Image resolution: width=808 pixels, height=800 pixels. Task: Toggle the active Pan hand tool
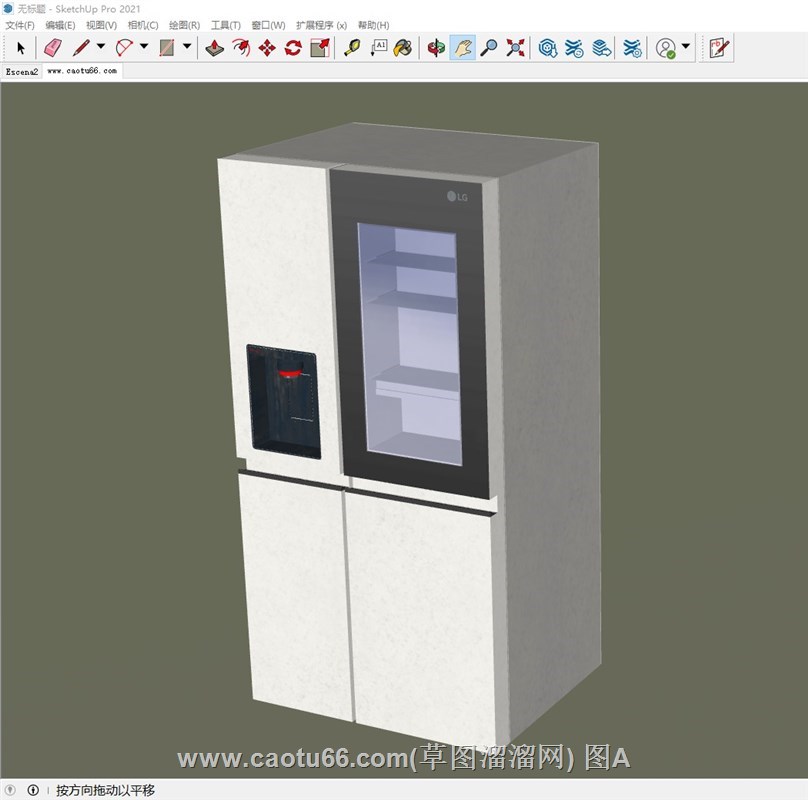tap(462, 47)
